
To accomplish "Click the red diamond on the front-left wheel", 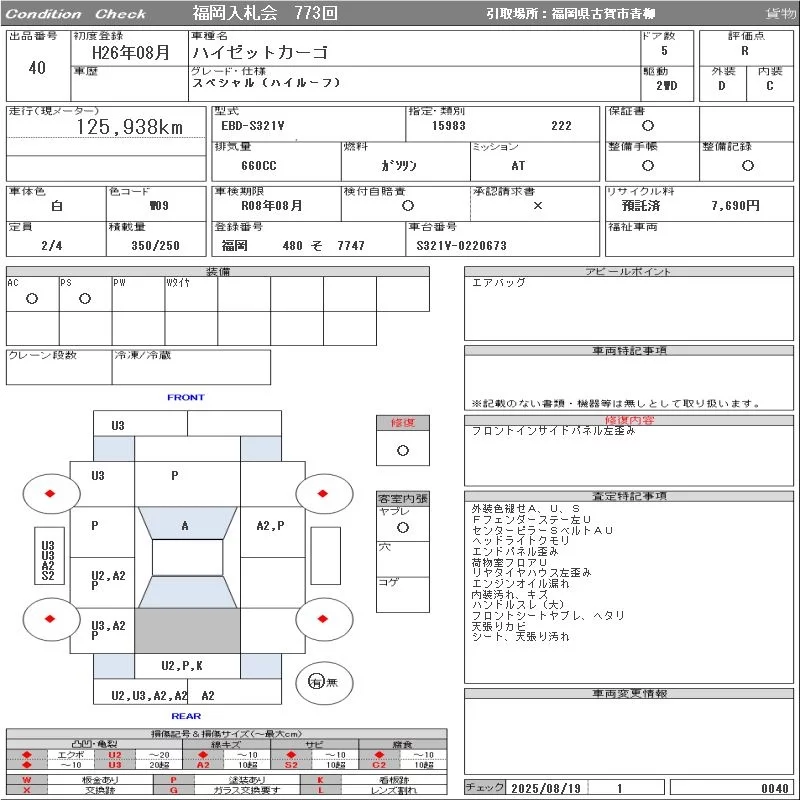I will 50,493.
